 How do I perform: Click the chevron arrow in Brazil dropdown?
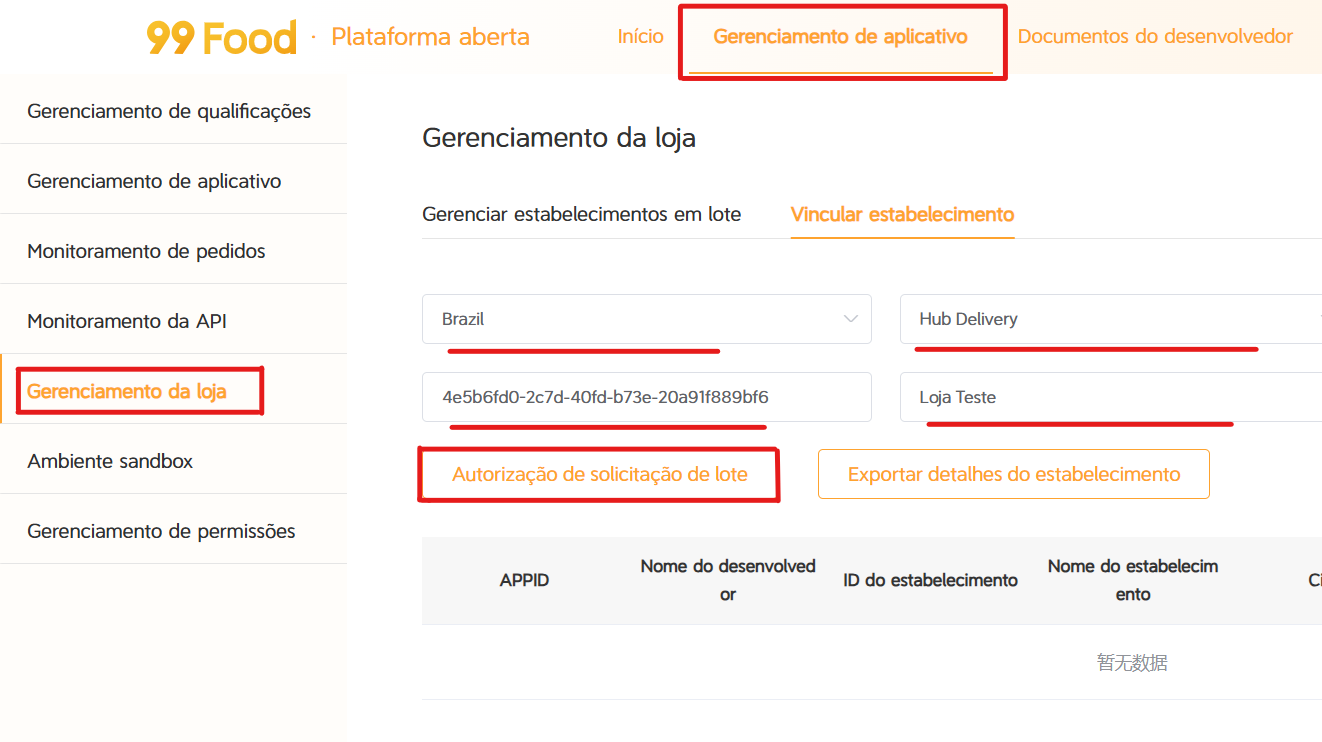pyautogui.click(x=851, y=319)
